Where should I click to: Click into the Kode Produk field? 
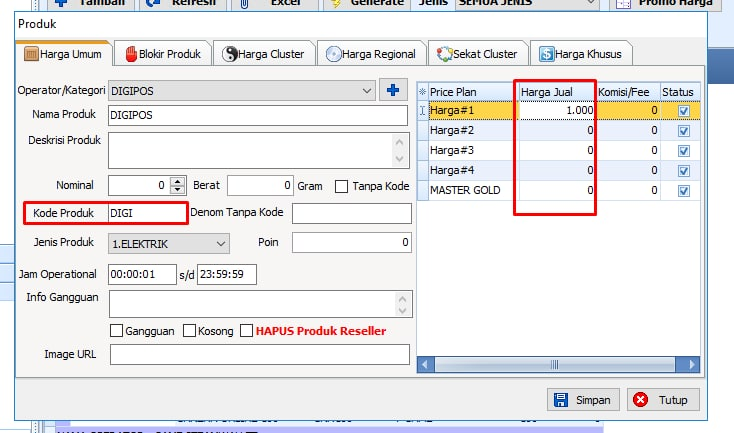pos(145,213)
